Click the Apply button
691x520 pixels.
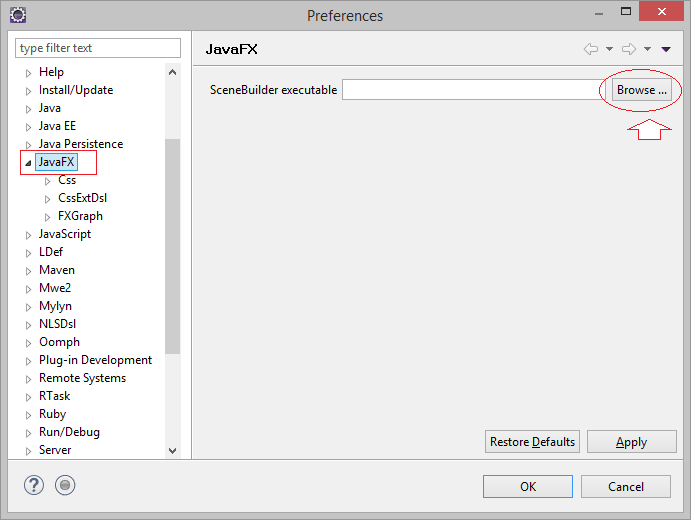coord(632,442)
